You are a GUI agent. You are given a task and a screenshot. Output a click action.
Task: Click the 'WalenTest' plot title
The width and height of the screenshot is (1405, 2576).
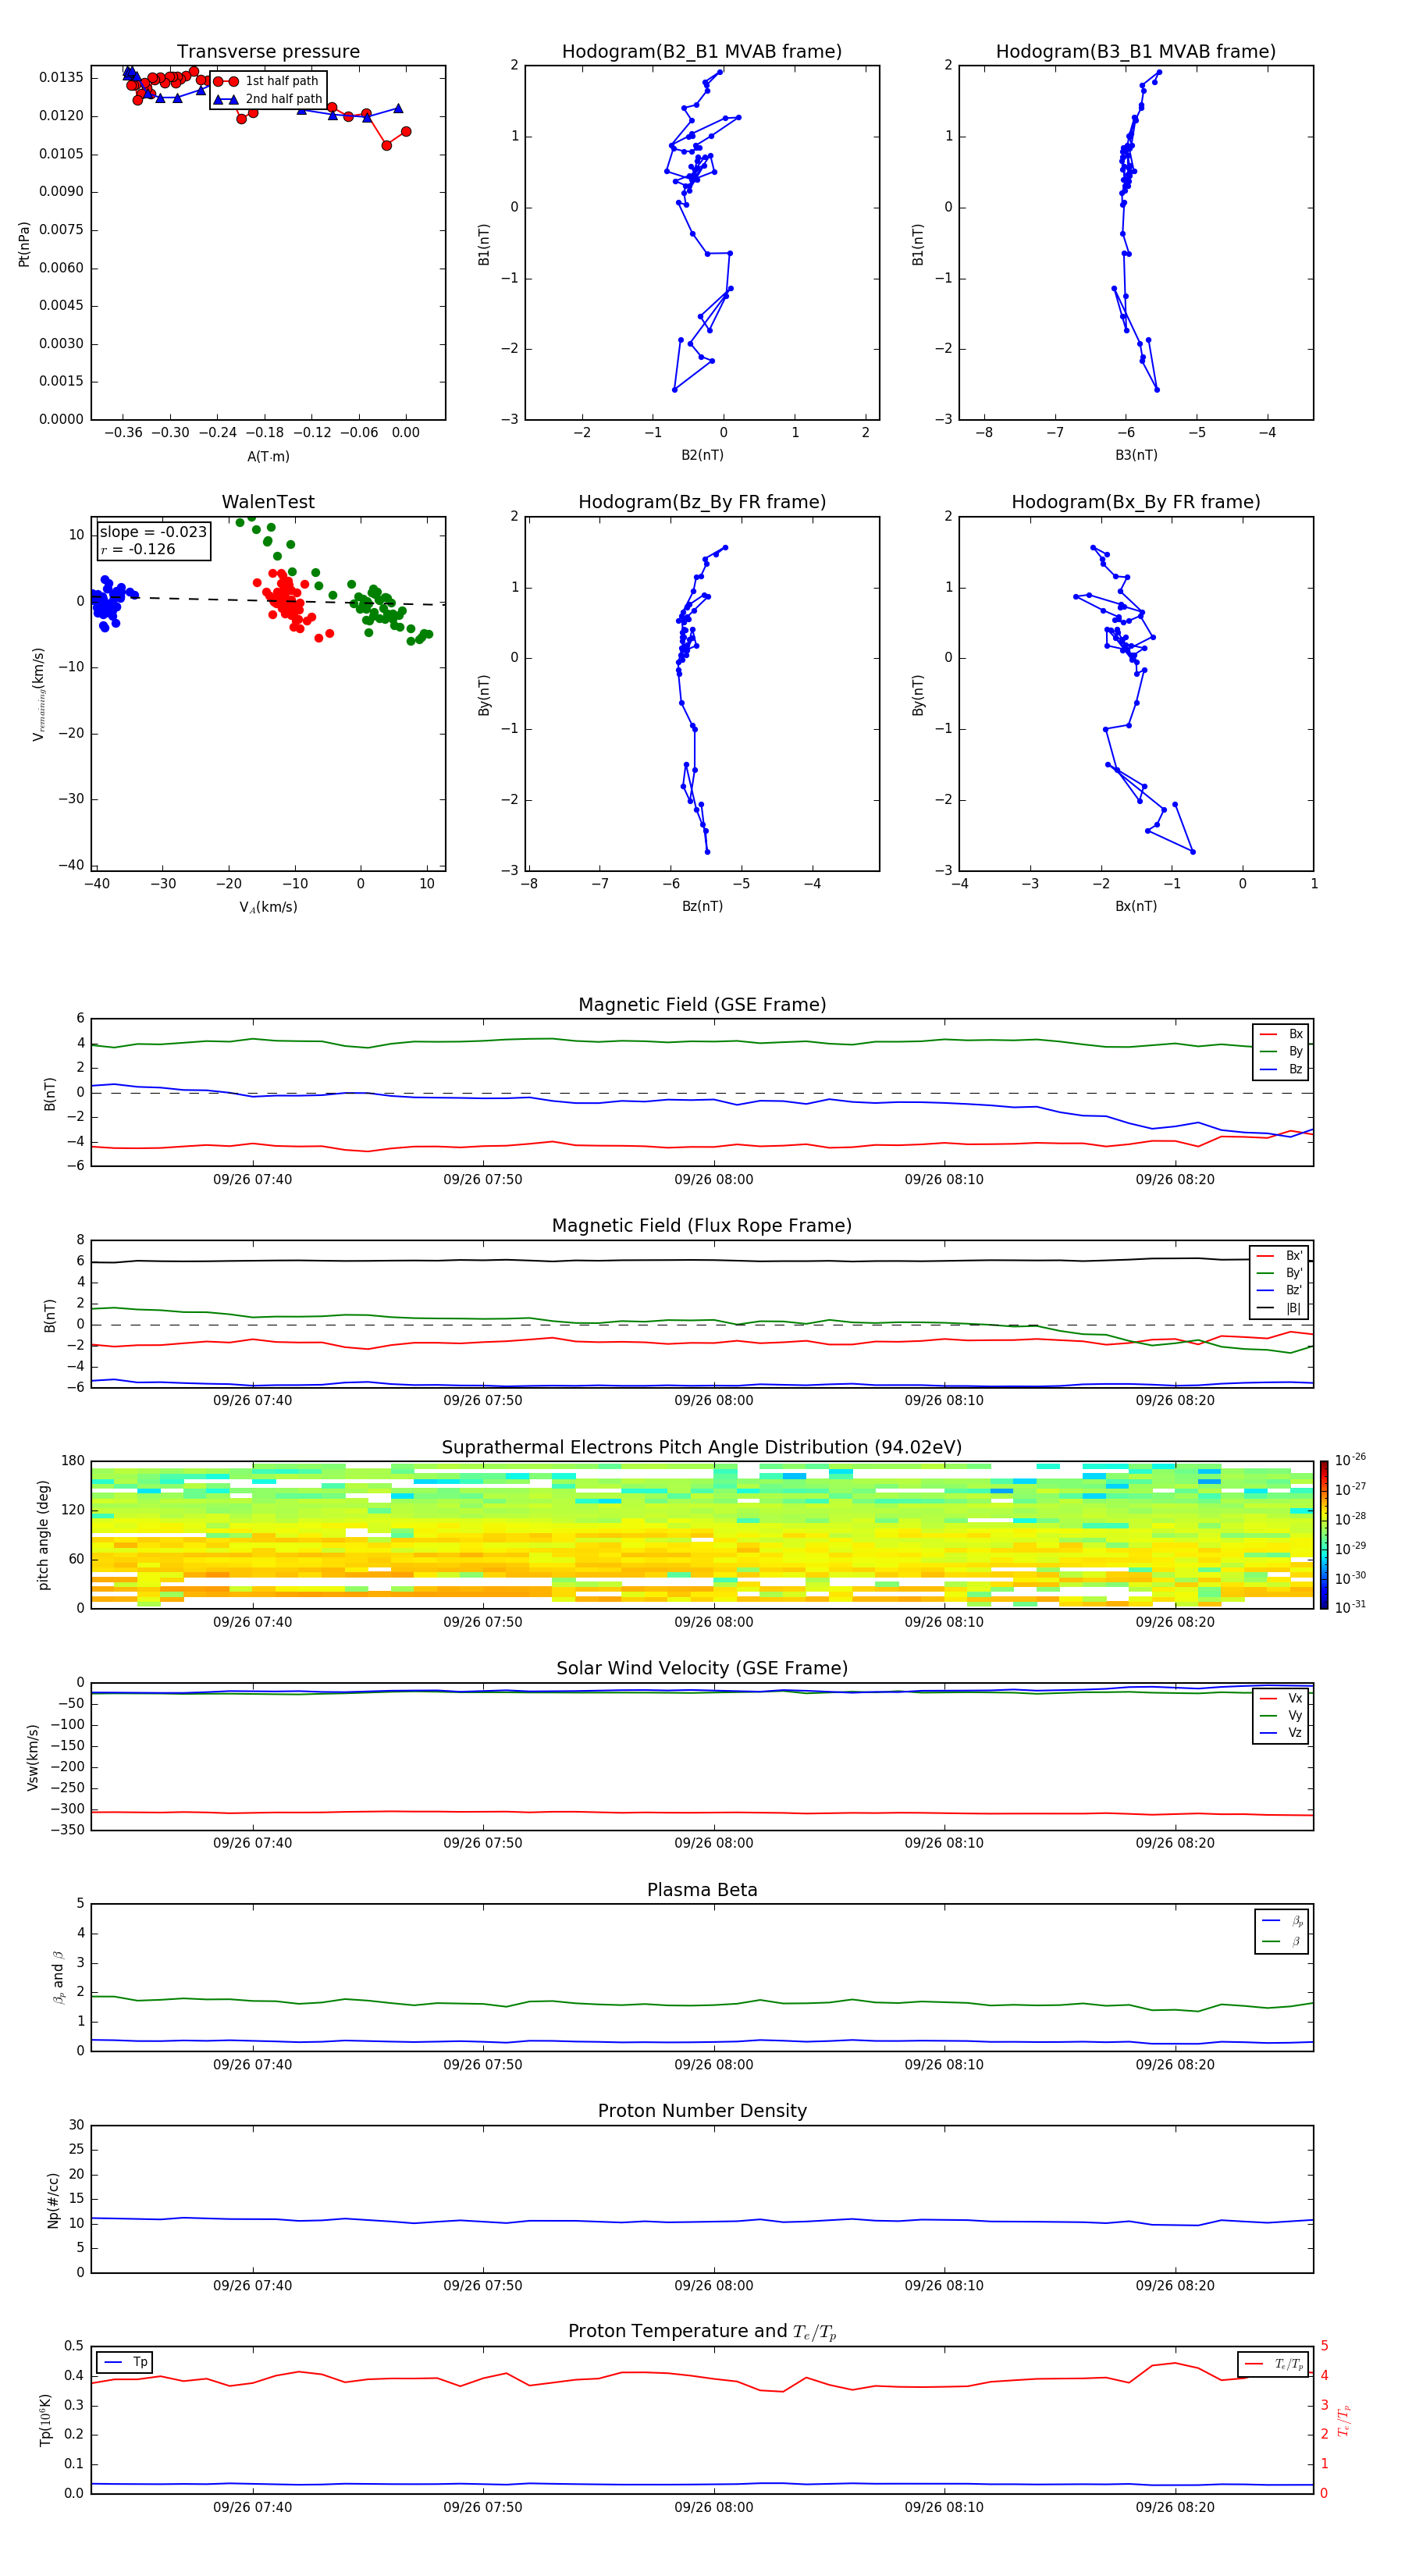268,502
